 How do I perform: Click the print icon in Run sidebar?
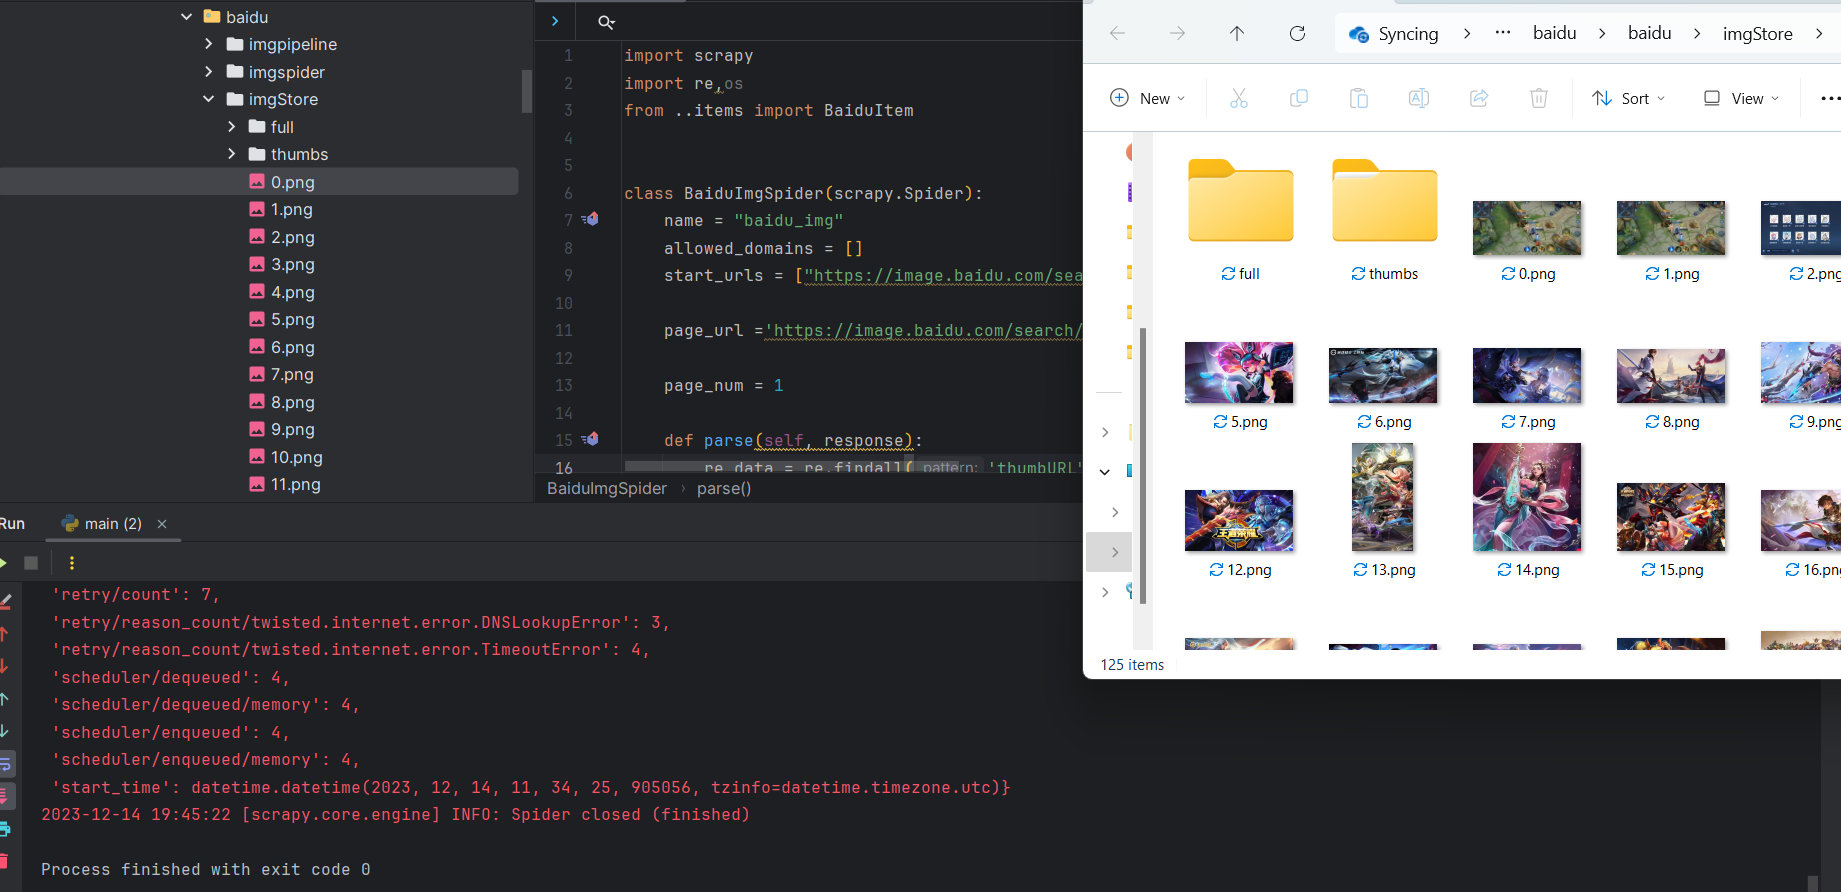click(x=5, y=829)
